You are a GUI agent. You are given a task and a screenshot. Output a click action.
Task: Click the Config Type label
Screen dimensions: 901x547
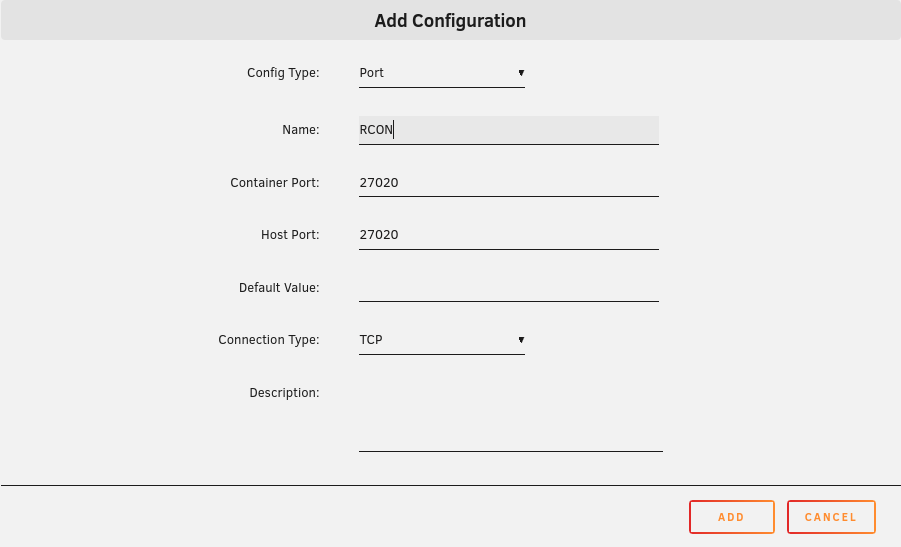pos(283,73)
